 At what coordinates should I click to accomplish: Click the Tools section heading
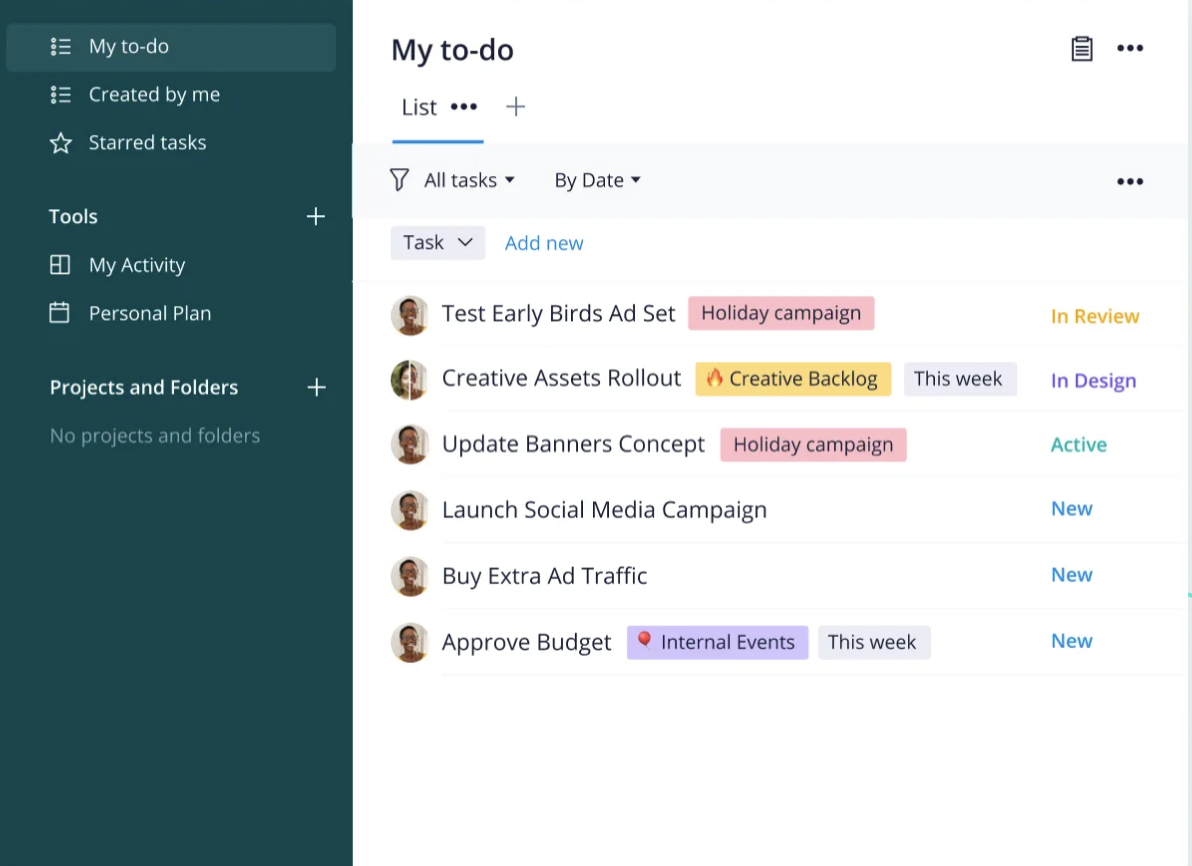[x=73, y=217]
